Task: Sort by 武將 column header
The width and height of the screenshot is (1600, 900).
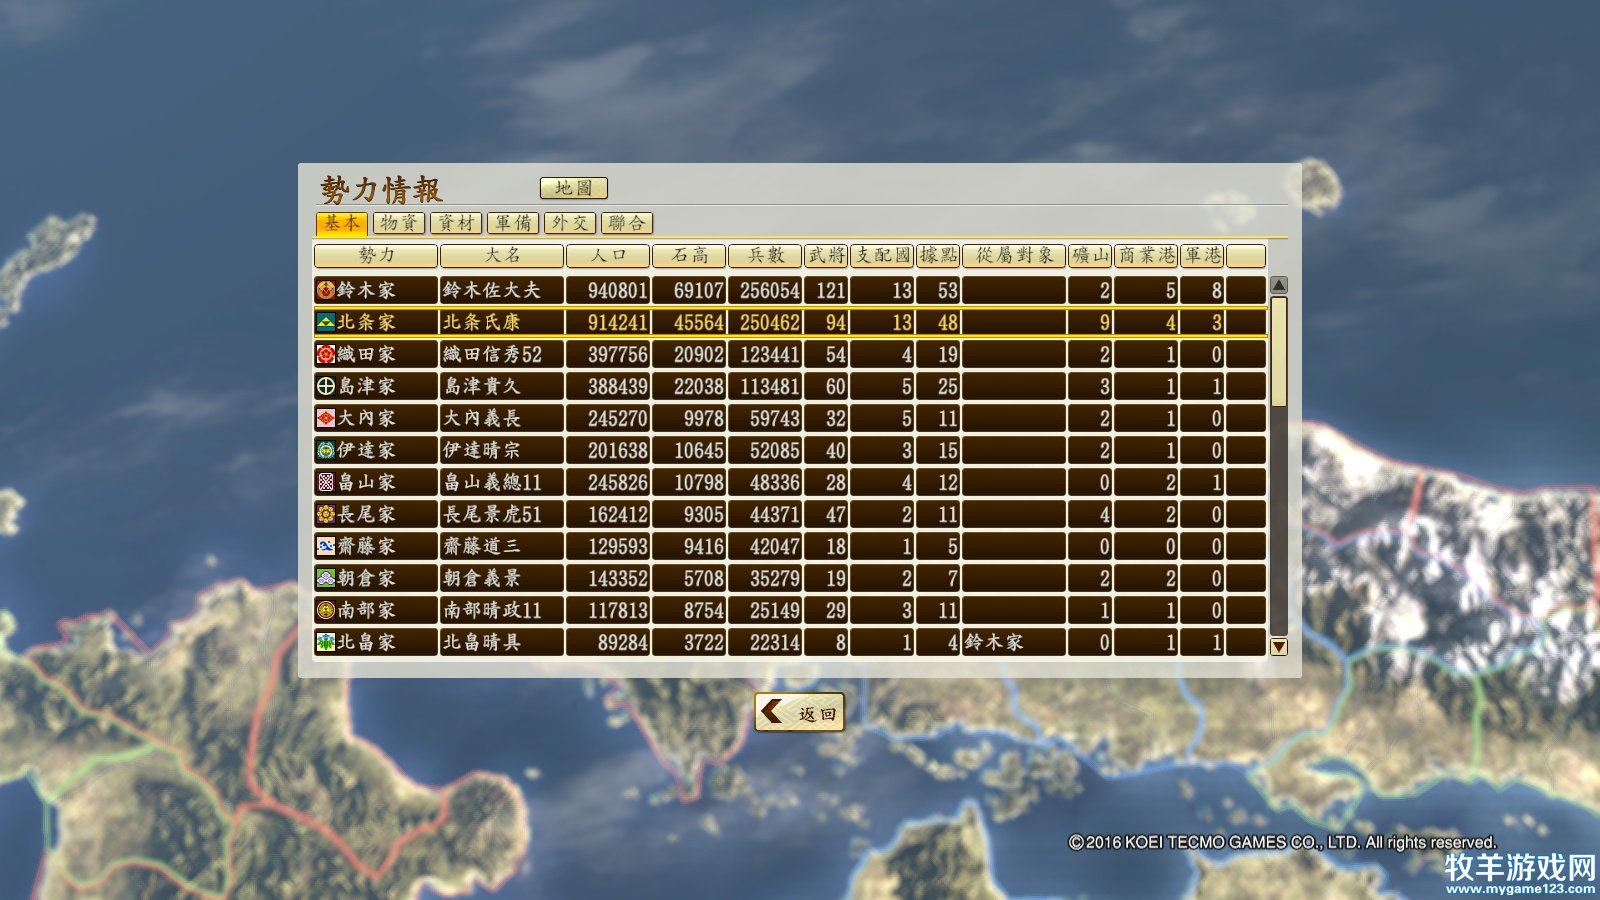Action: pyautogui.click(x=826, y=256)
